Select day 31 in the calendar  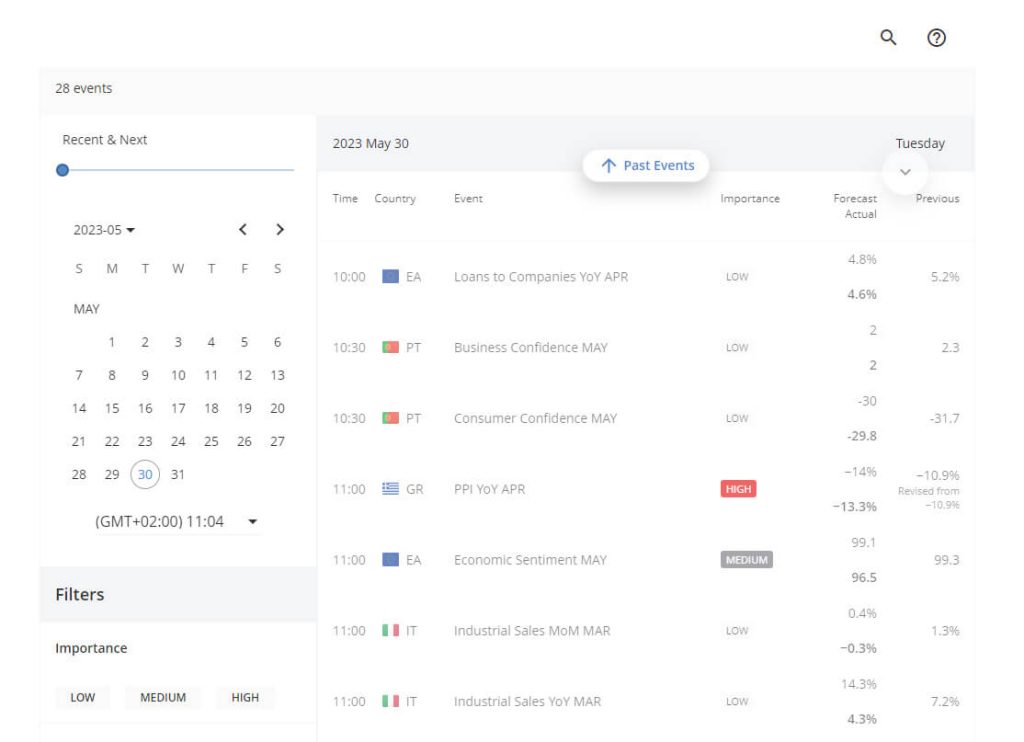178,474
